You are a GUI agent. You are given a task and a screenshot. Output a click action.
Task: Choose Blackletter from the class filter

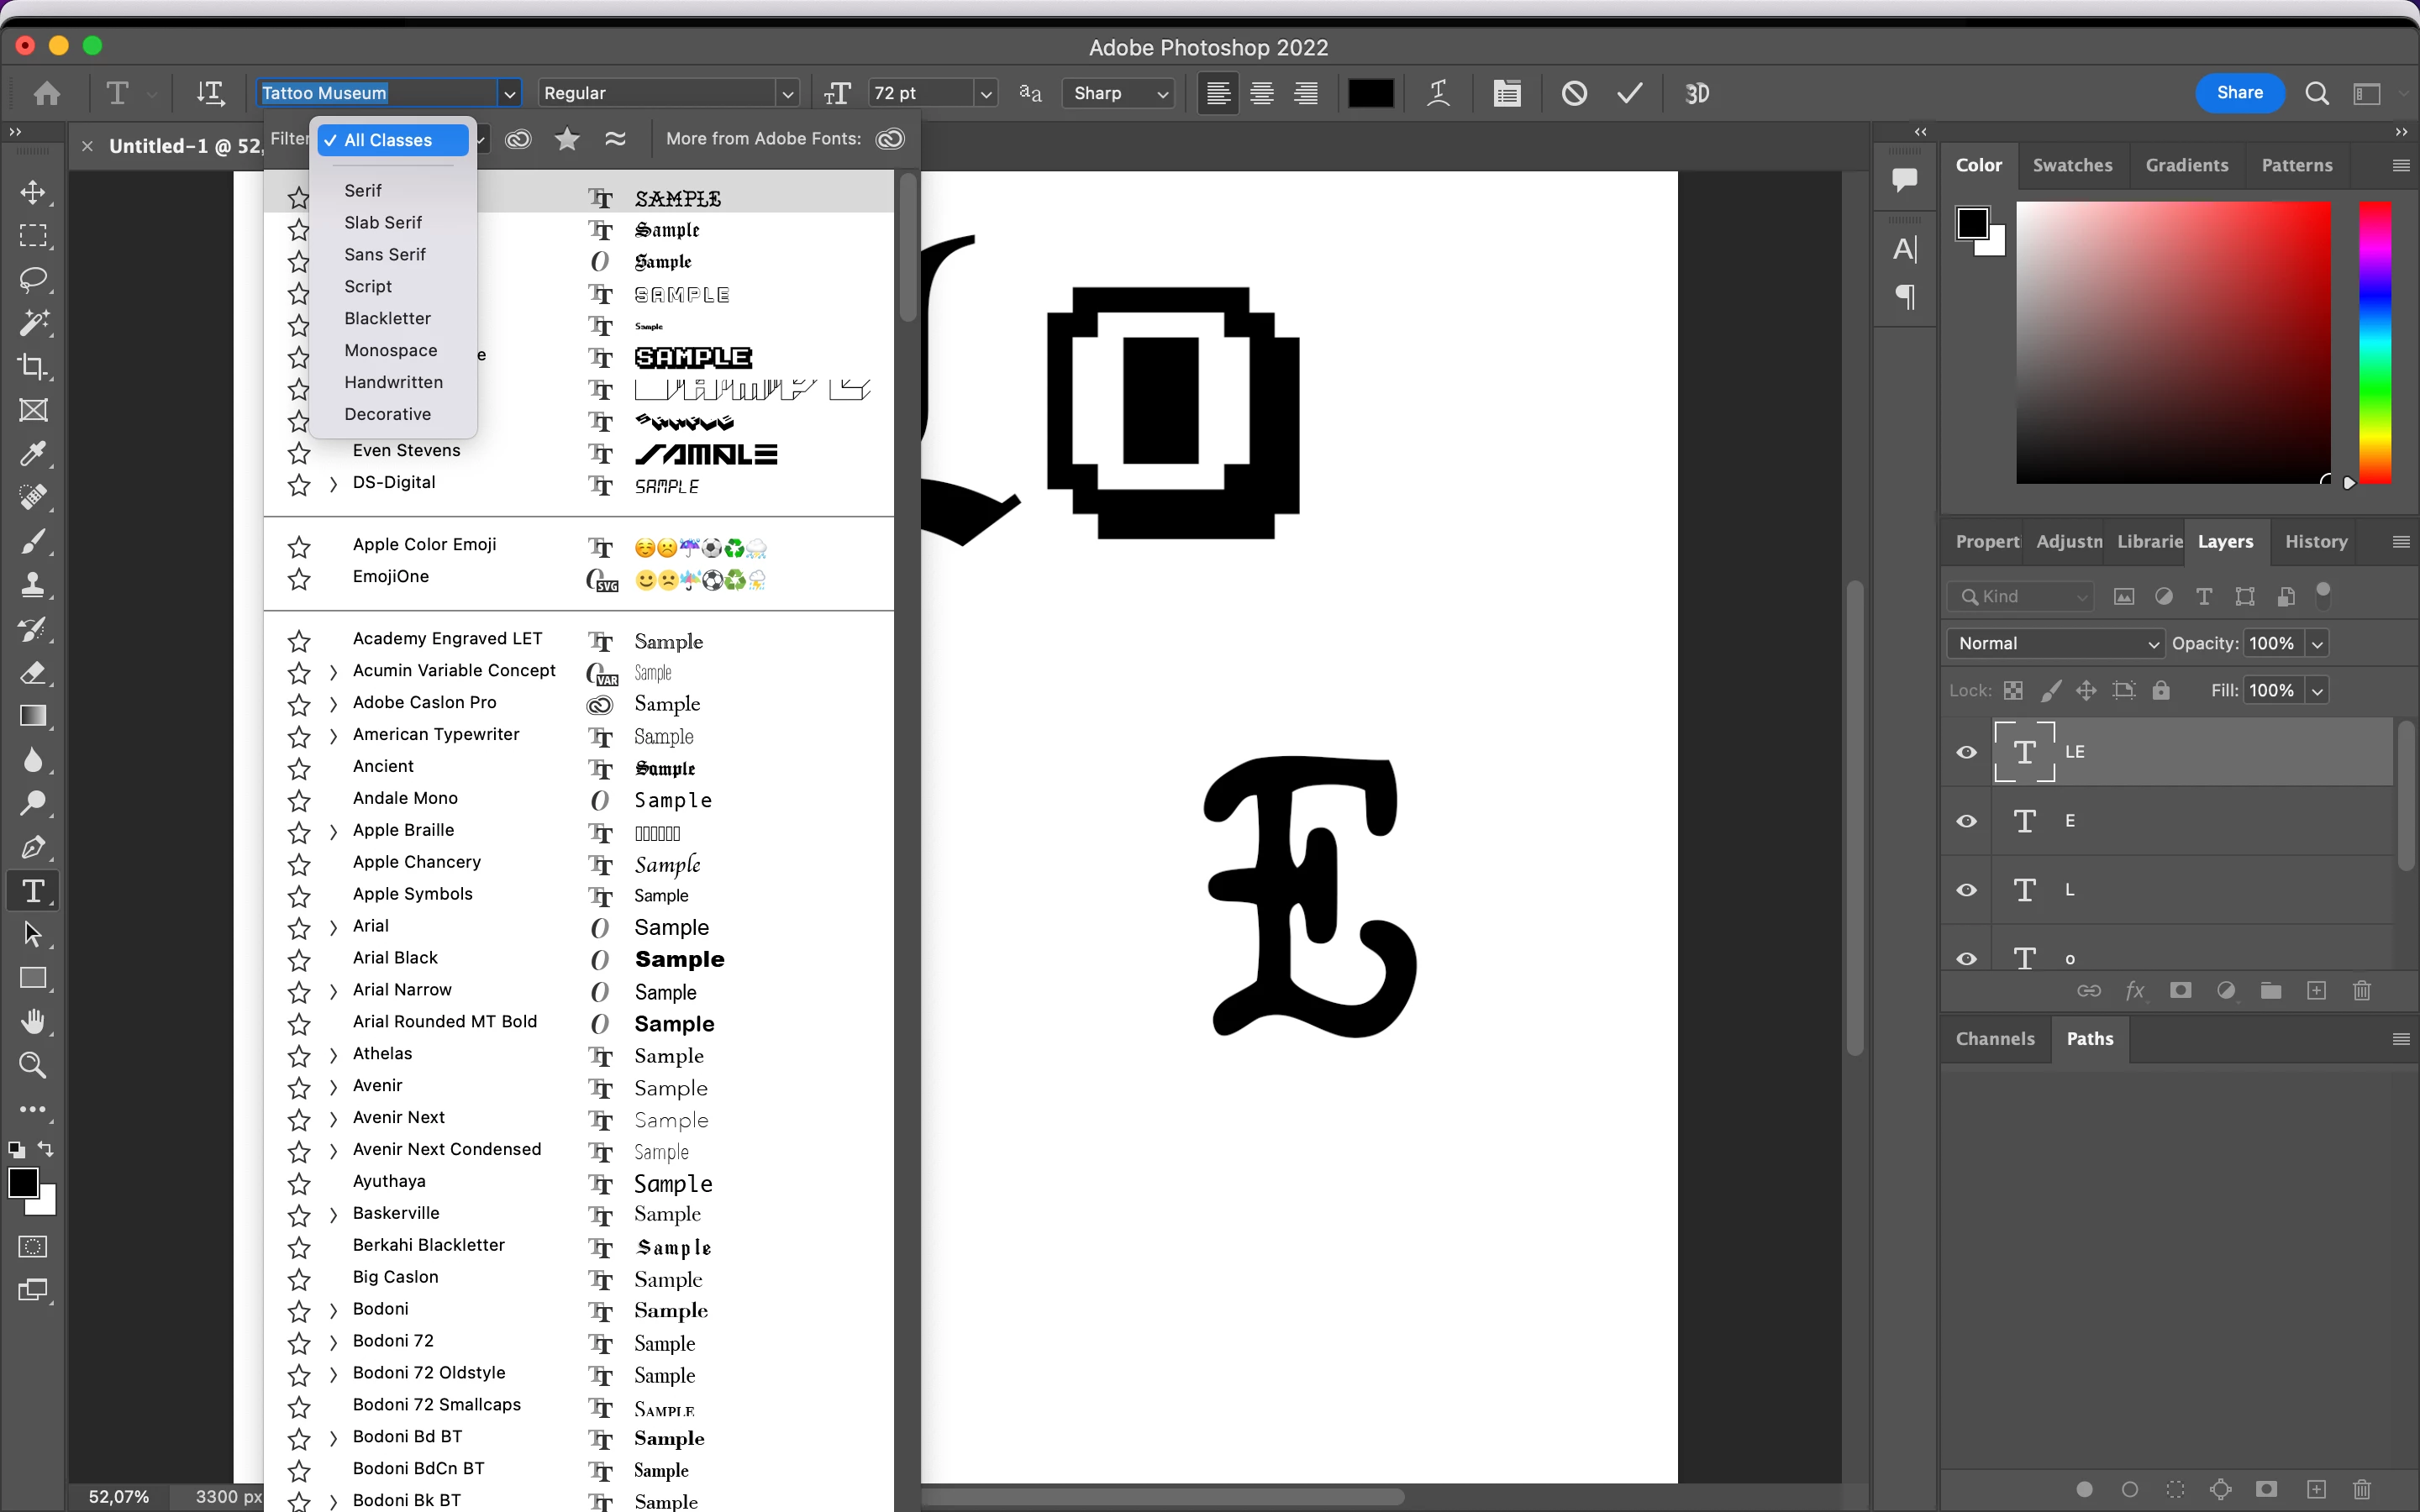coord(387,318)
